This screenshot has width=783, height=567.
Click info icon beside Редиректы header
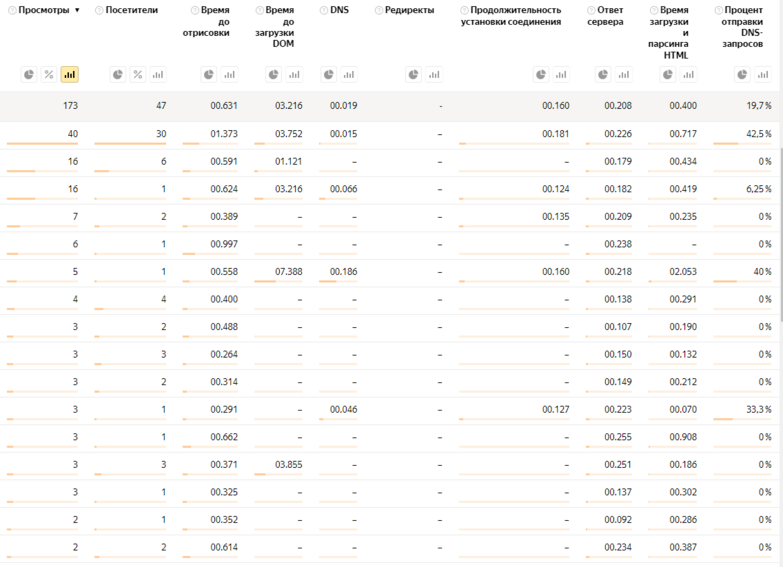tap(379, 10)
